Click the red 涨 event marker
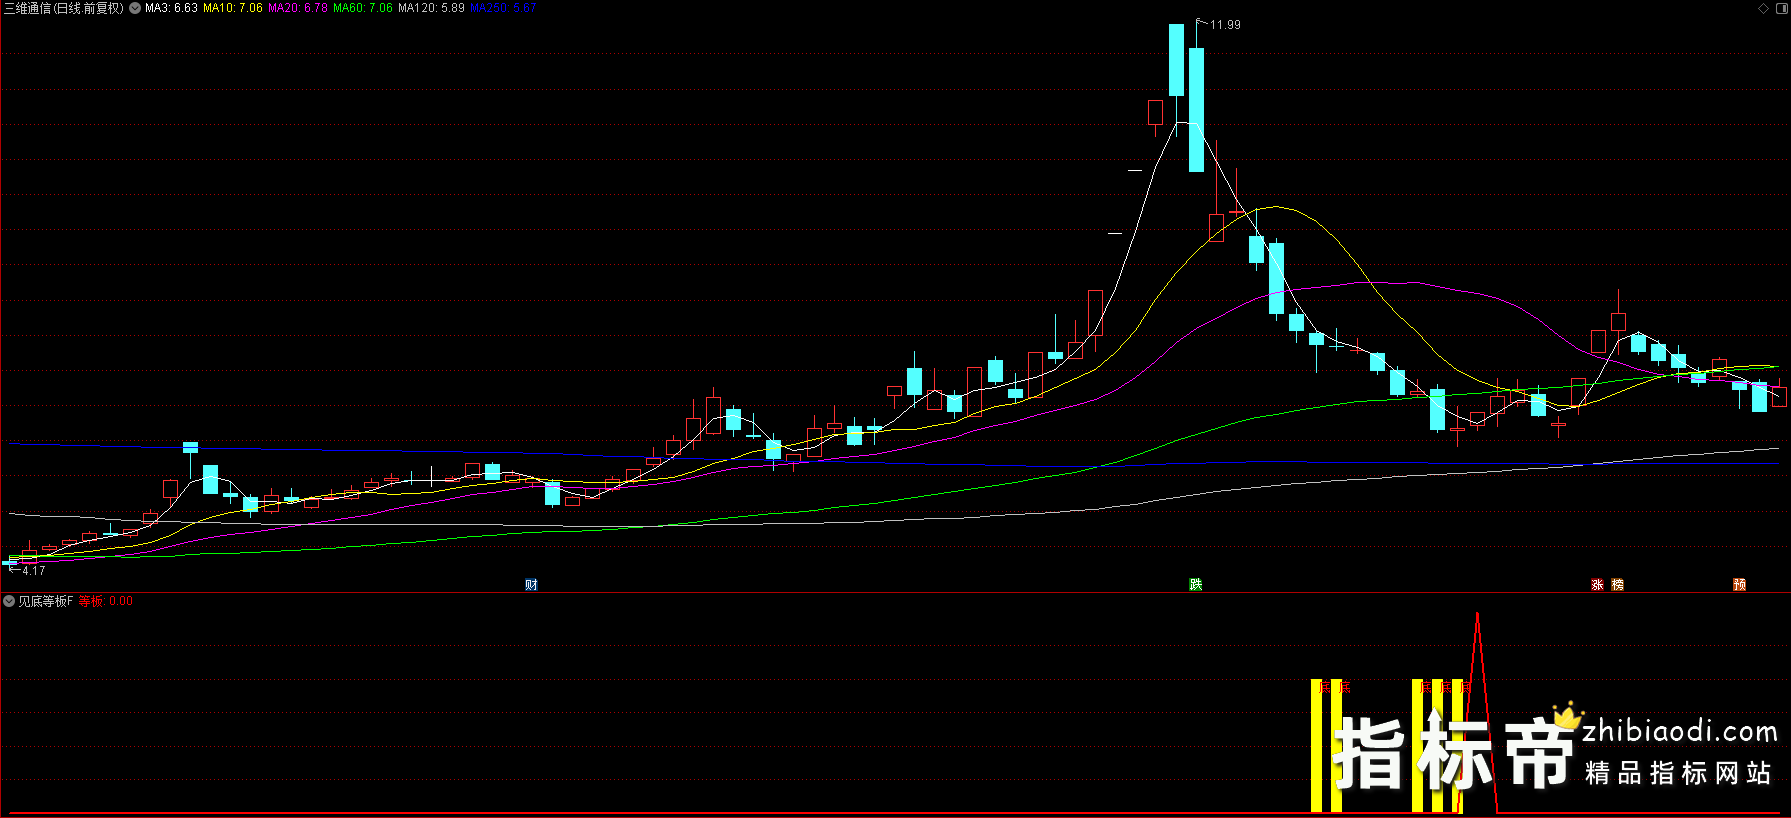This screenshot has height=818, width=1791. point(1598,585)
